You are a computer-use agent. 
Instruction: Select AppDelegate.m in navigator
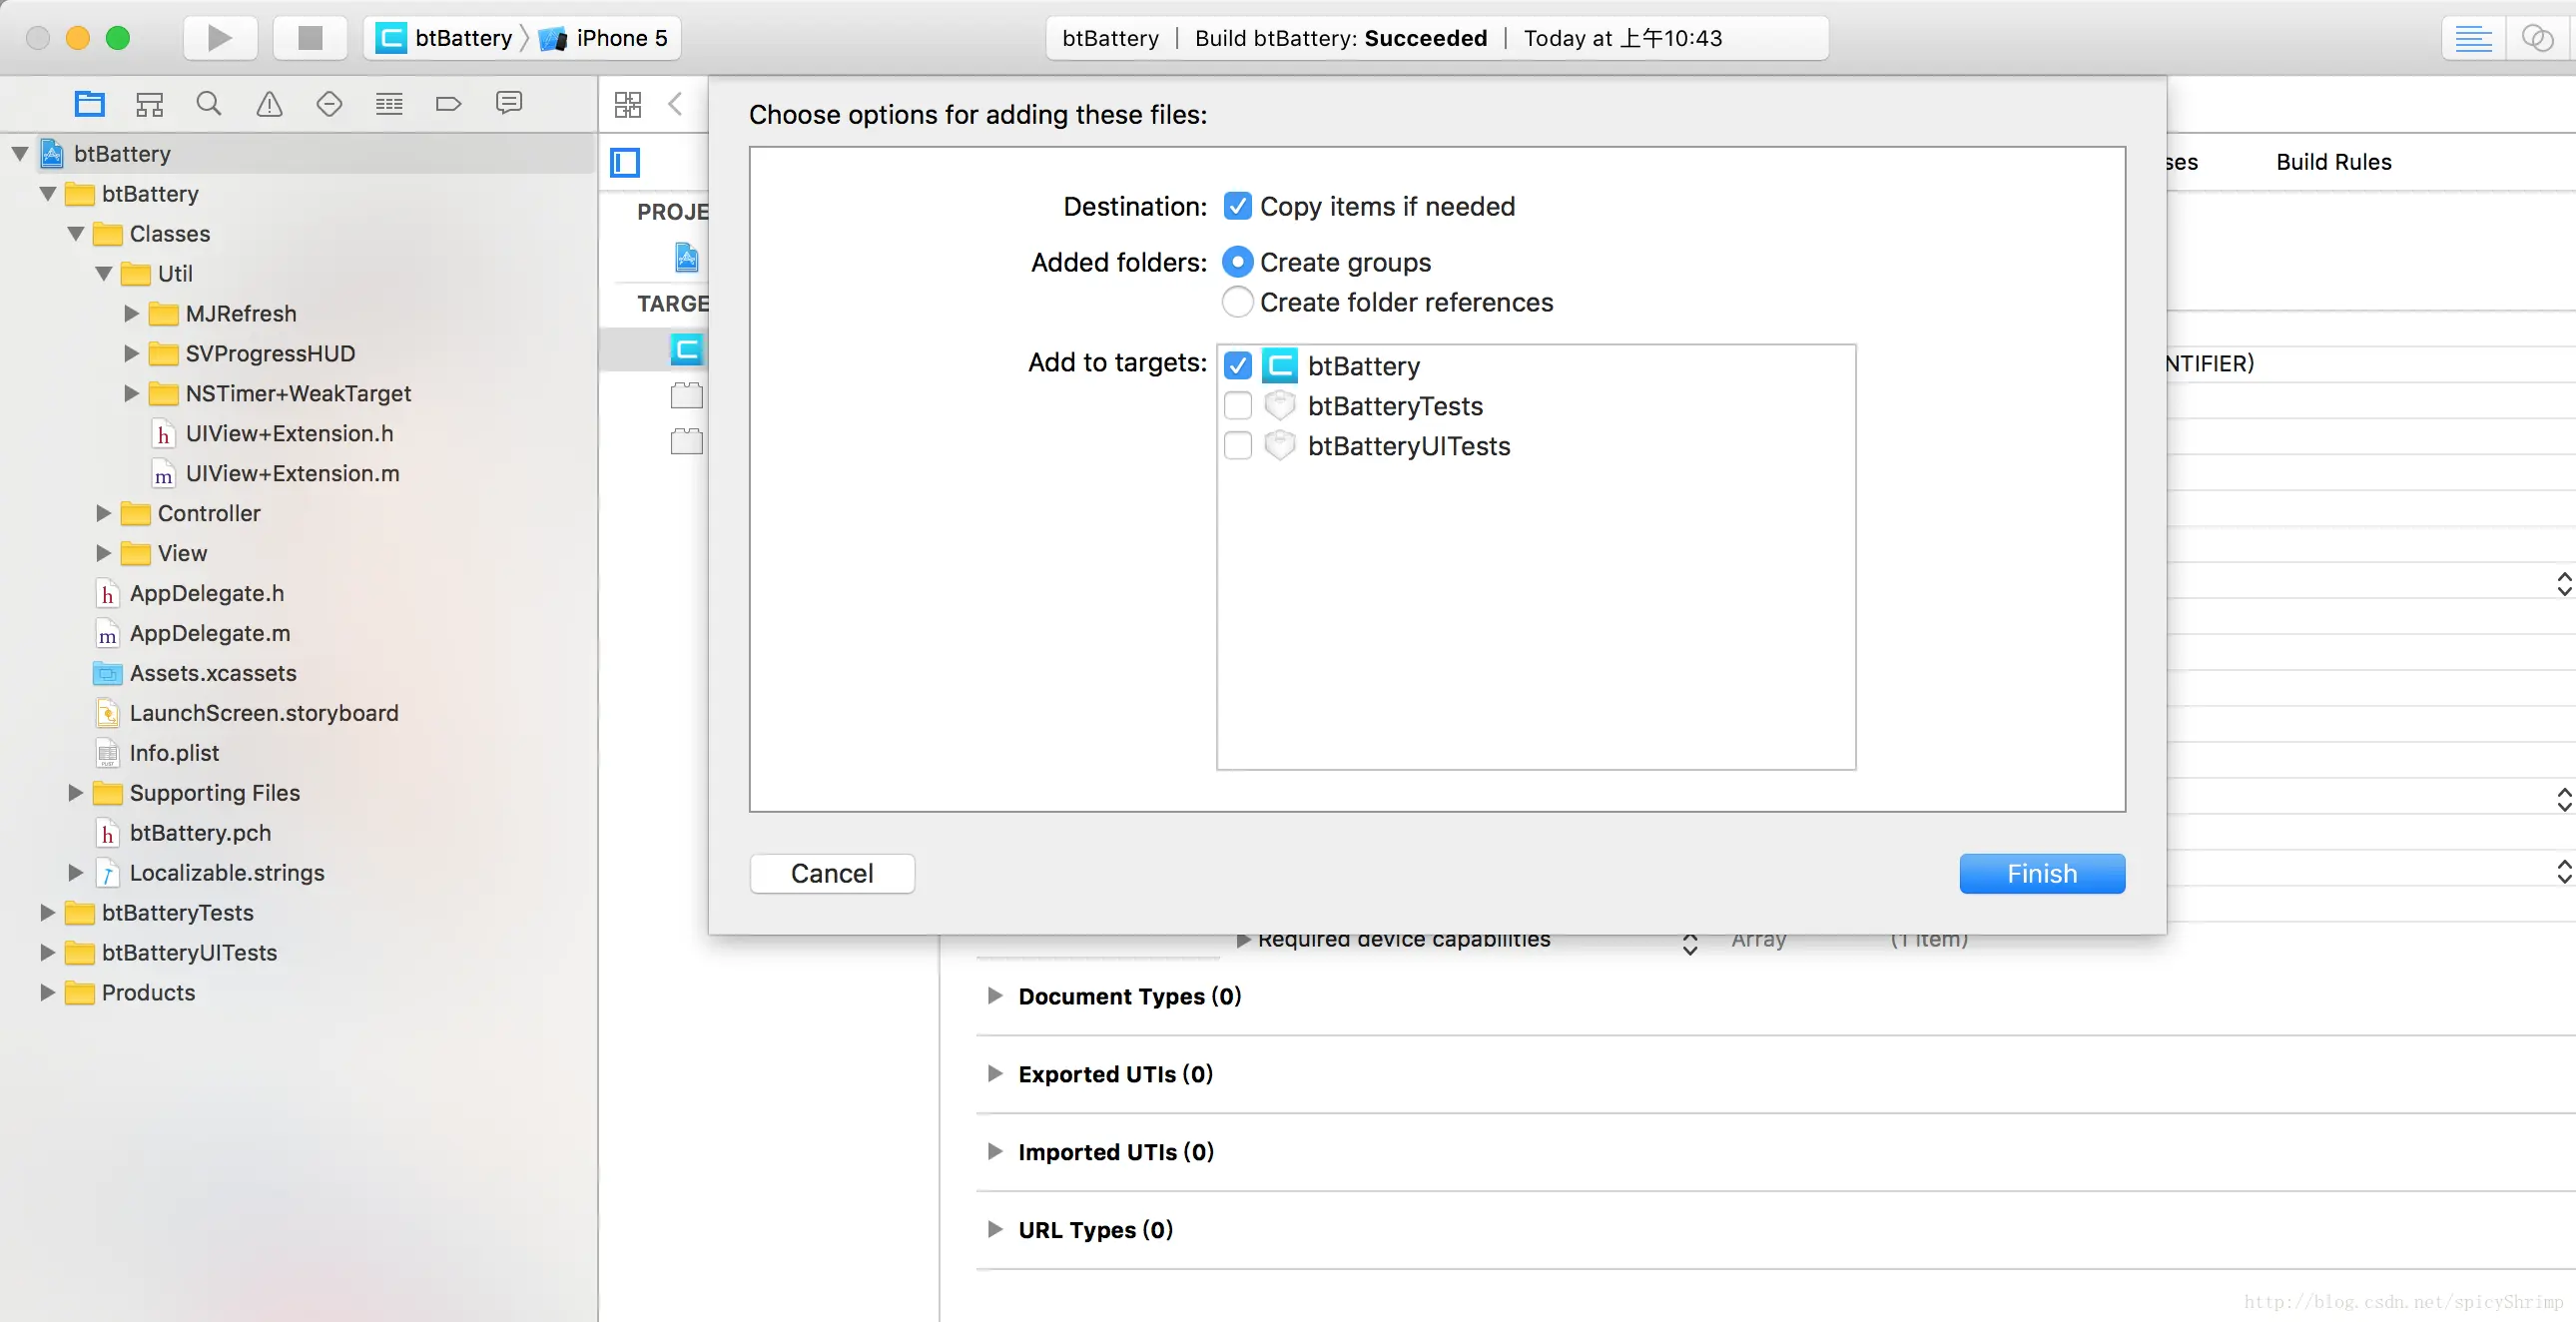coord(209,633)
